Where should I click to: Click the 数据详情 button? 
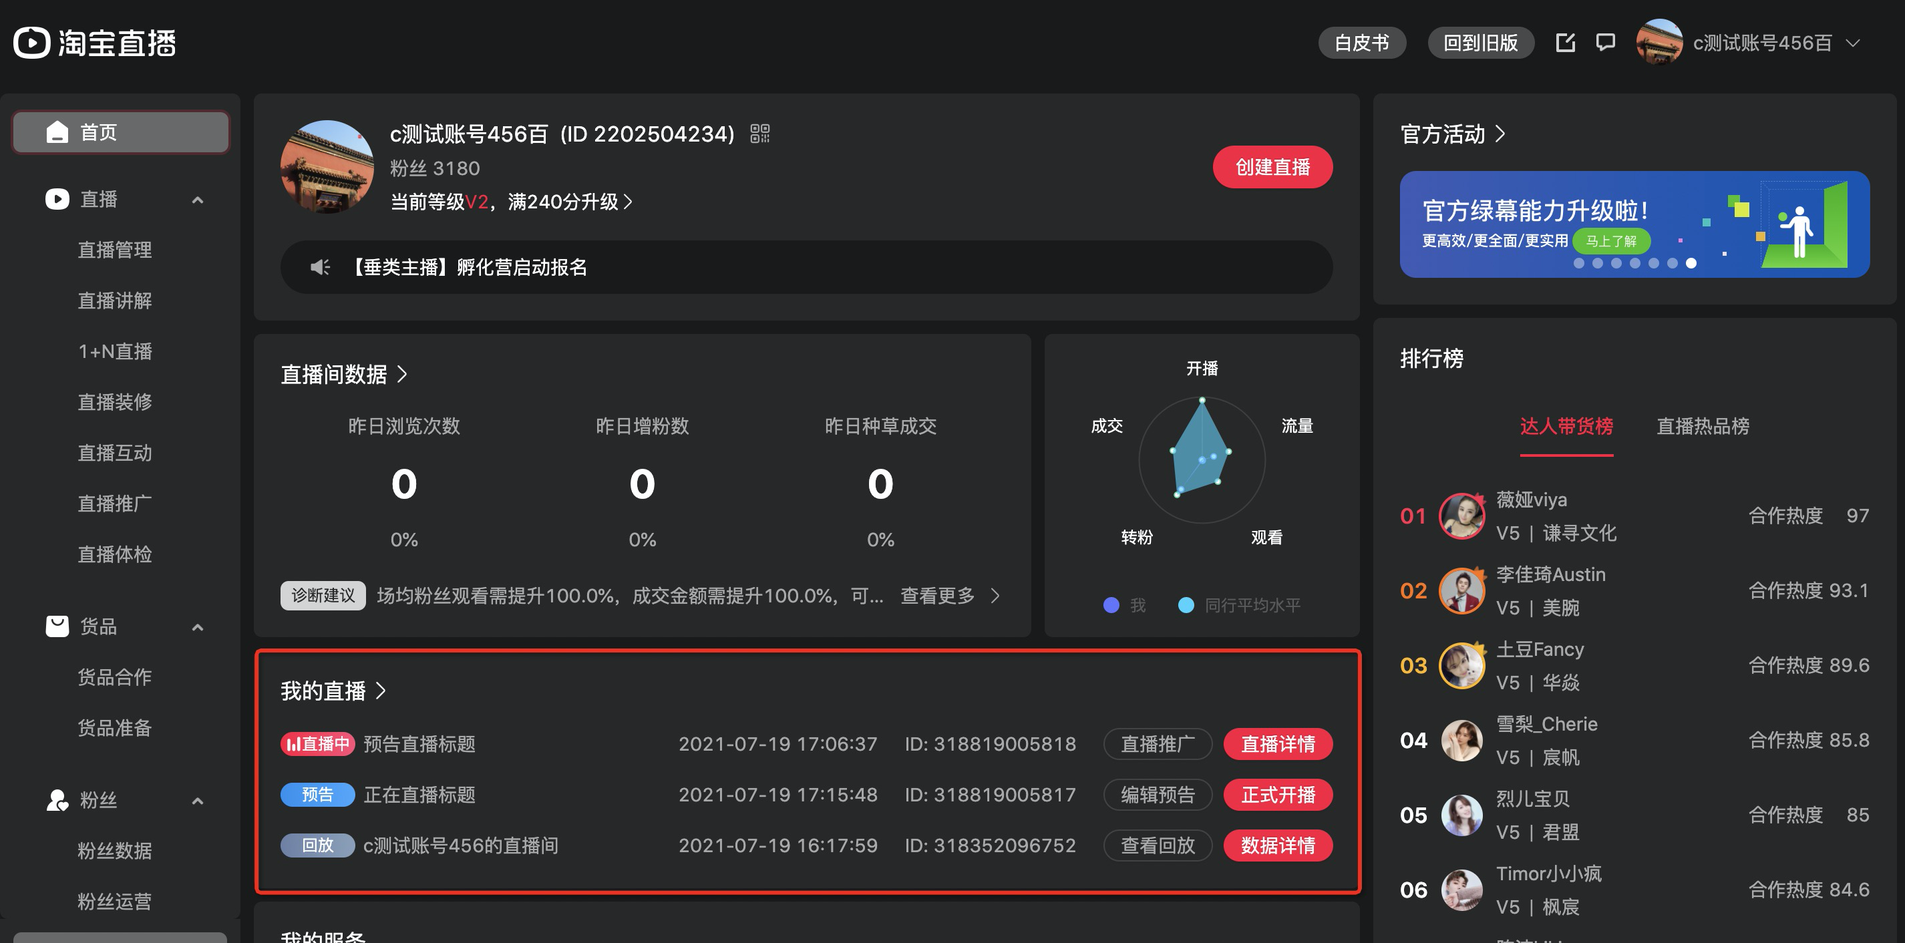click(1278, 846)
